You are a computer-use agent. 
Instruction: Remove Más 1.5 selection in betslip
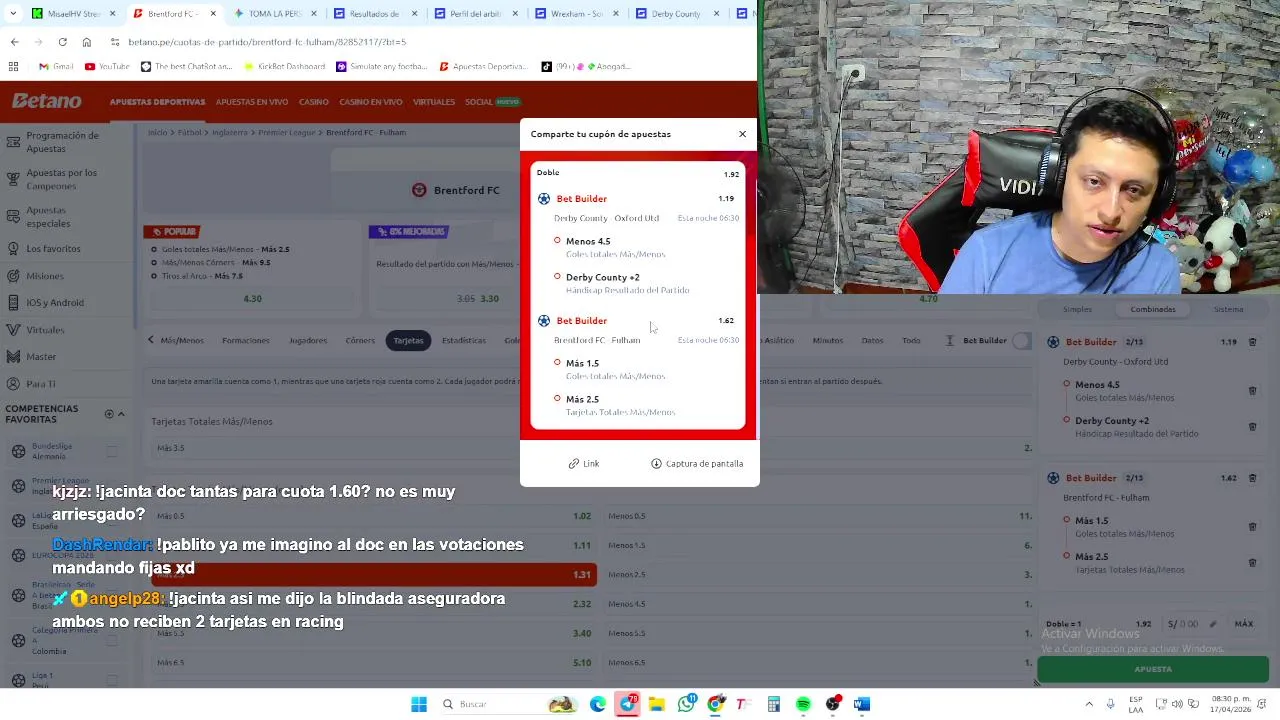pyautogui.click(x=1252, y=527)
